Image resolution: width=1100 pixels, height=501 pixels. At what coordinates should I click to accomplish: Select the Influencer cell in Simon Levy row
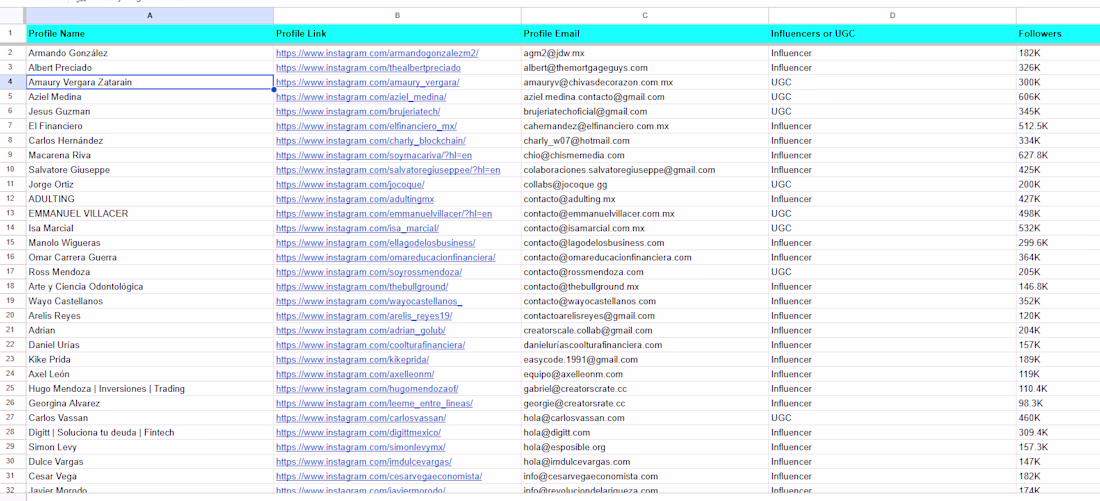(x=892, y=447)
